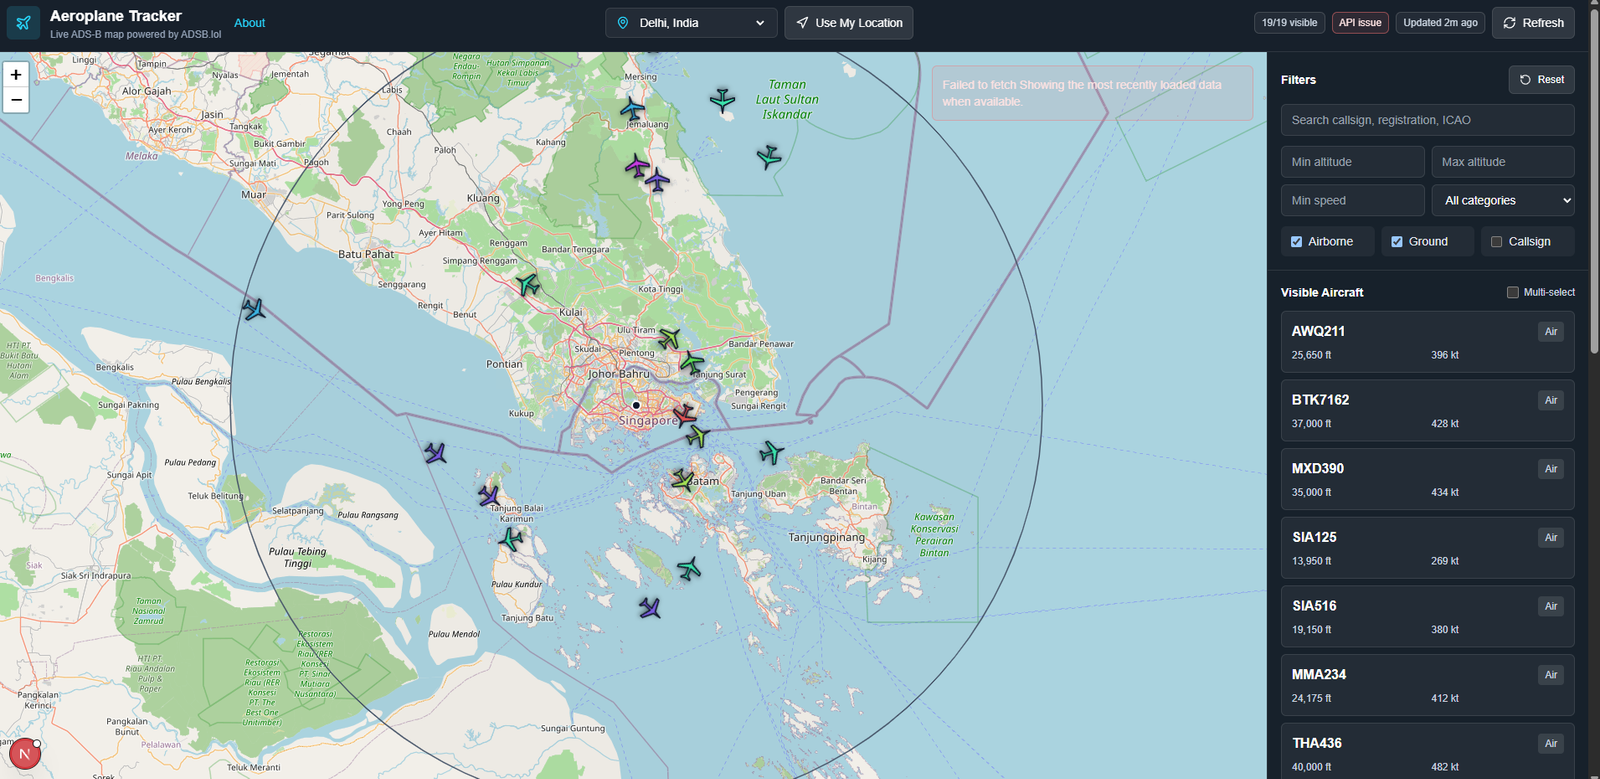1600x779 pixels.
Task: Select the BTK7162 aircraft card
Action: (x=1427, y=410)
